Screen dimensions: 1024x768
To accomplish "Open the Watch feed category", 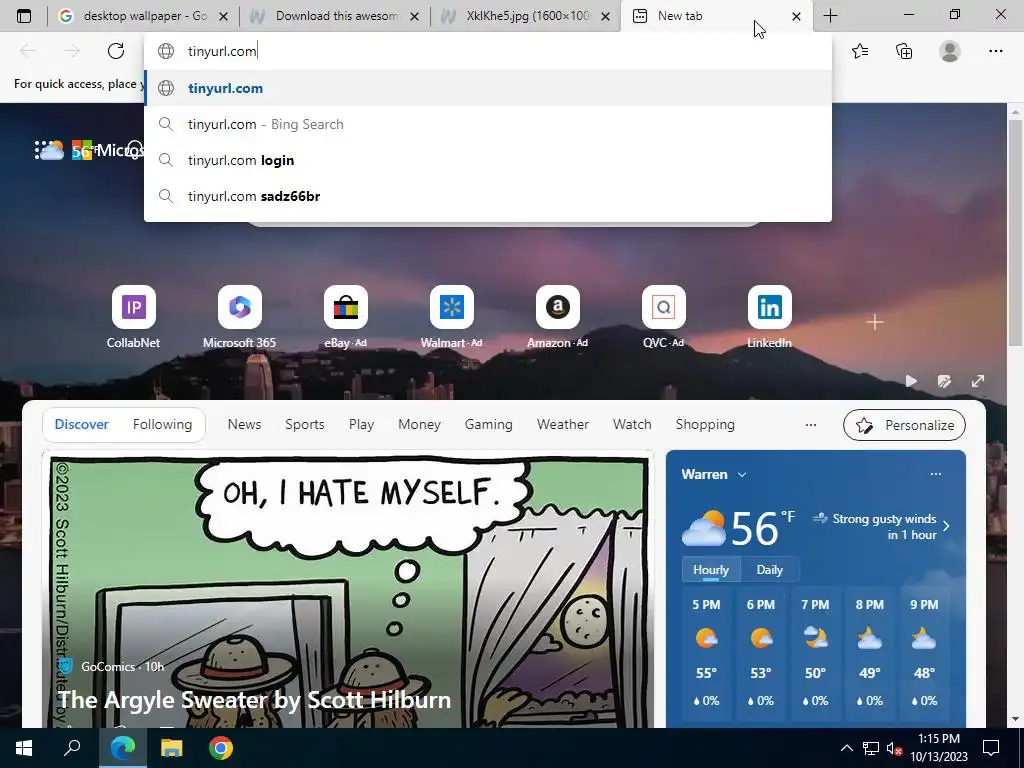I will coord(632,424).
